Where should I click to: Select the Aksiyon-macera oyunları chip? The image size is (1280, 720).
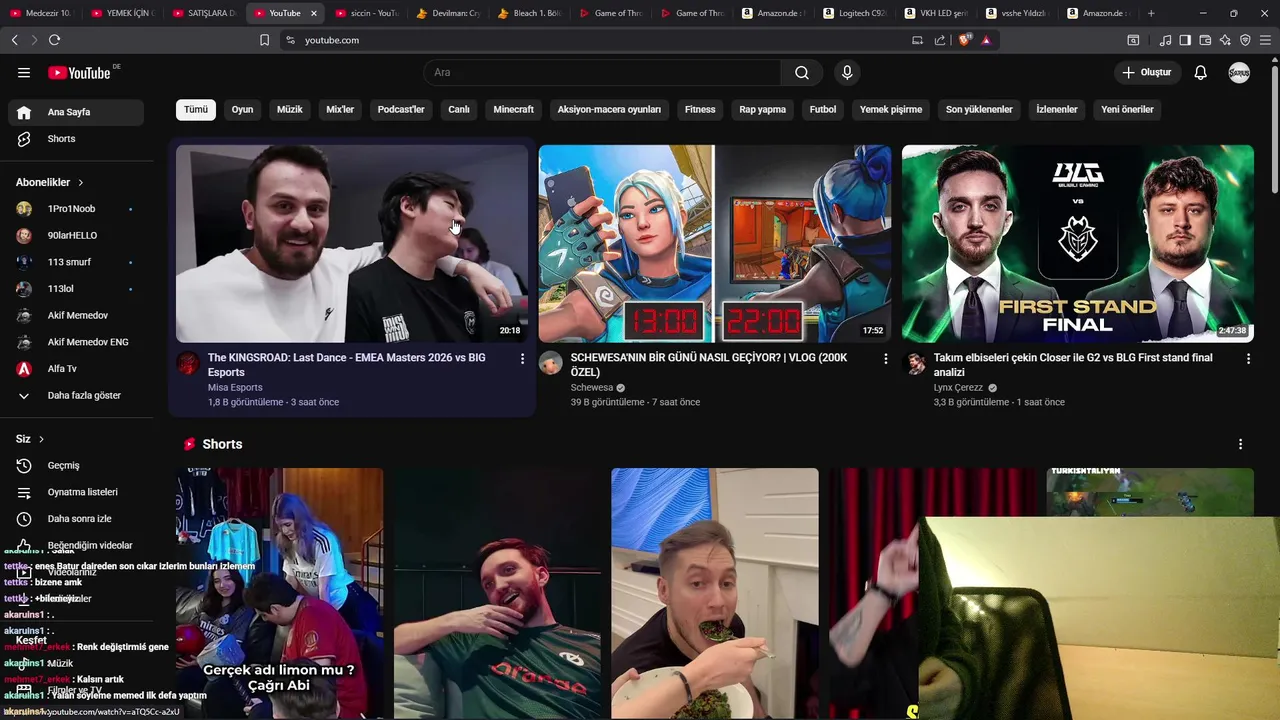coord(609,109)
